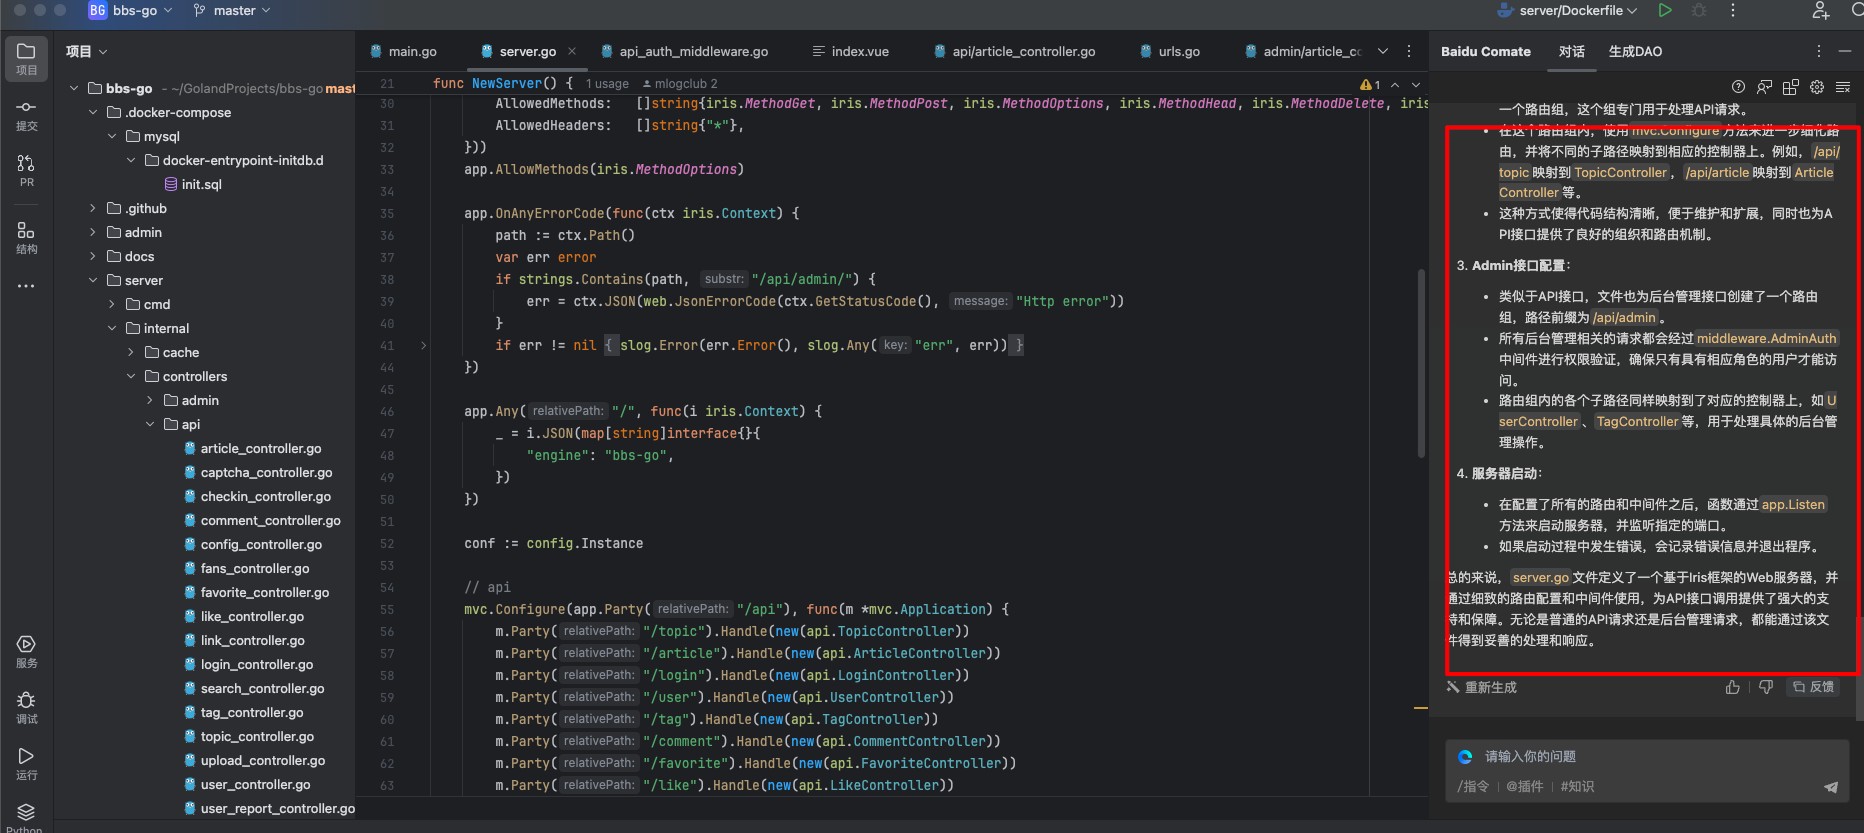Viewport: 1864px width, 833px height.
Task: Send the question with paper-plane icon
Action: 1831,787
